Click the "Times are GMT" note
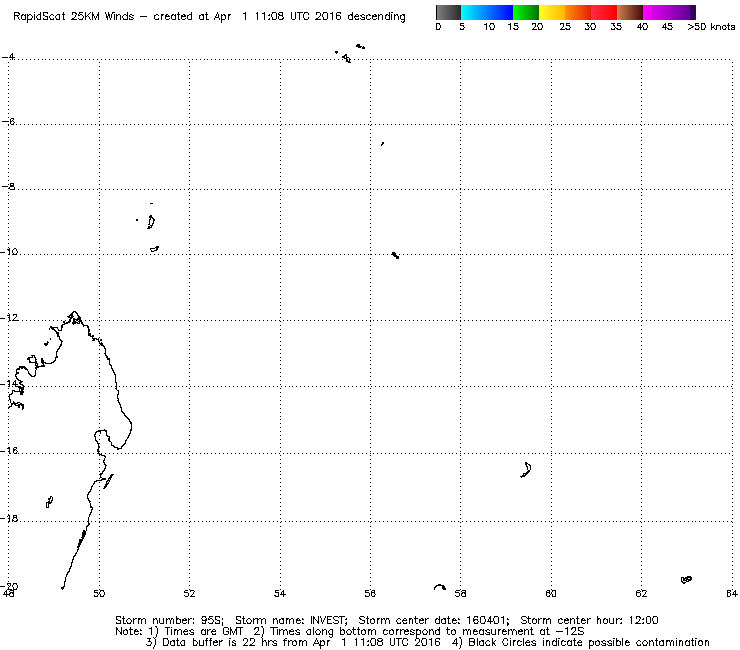This screenshot has width=740, height=650. [x=203, y=632]
